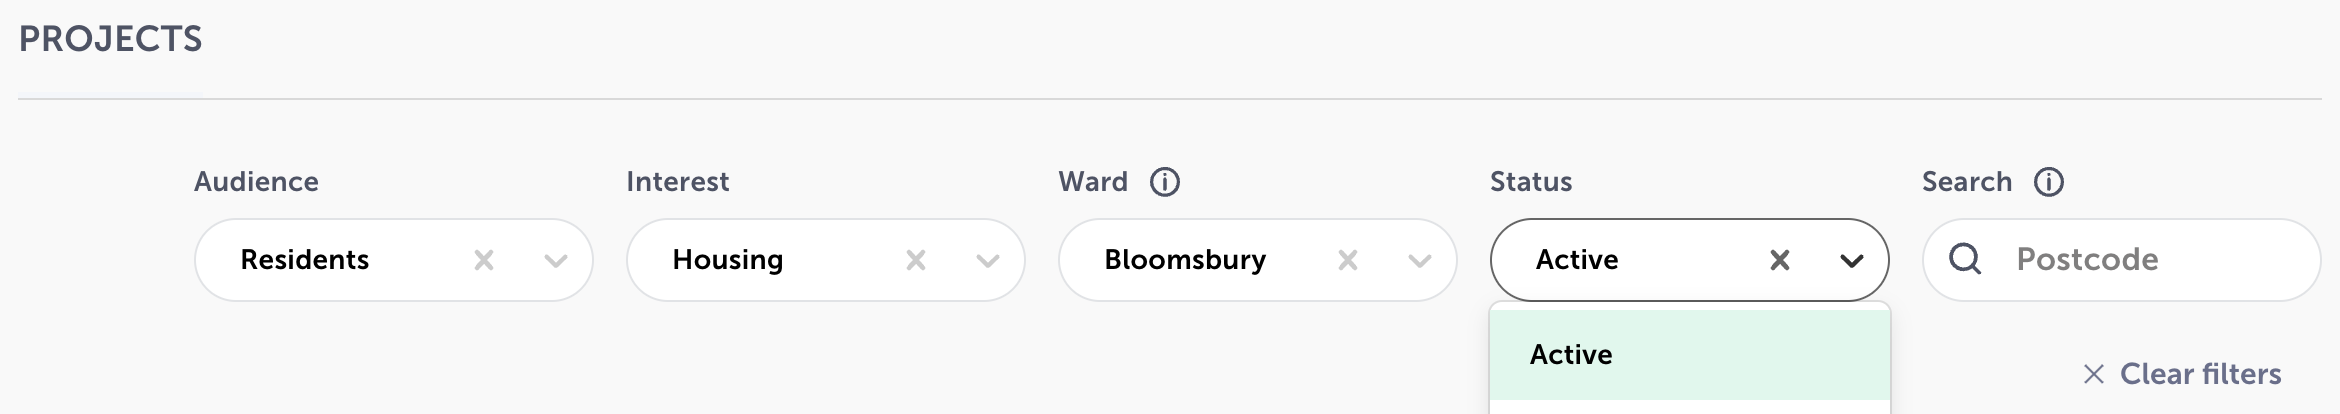Open the Ward dropdown chevron
This screenshot has width=2340, height=414.
[x=1420, y=261]
